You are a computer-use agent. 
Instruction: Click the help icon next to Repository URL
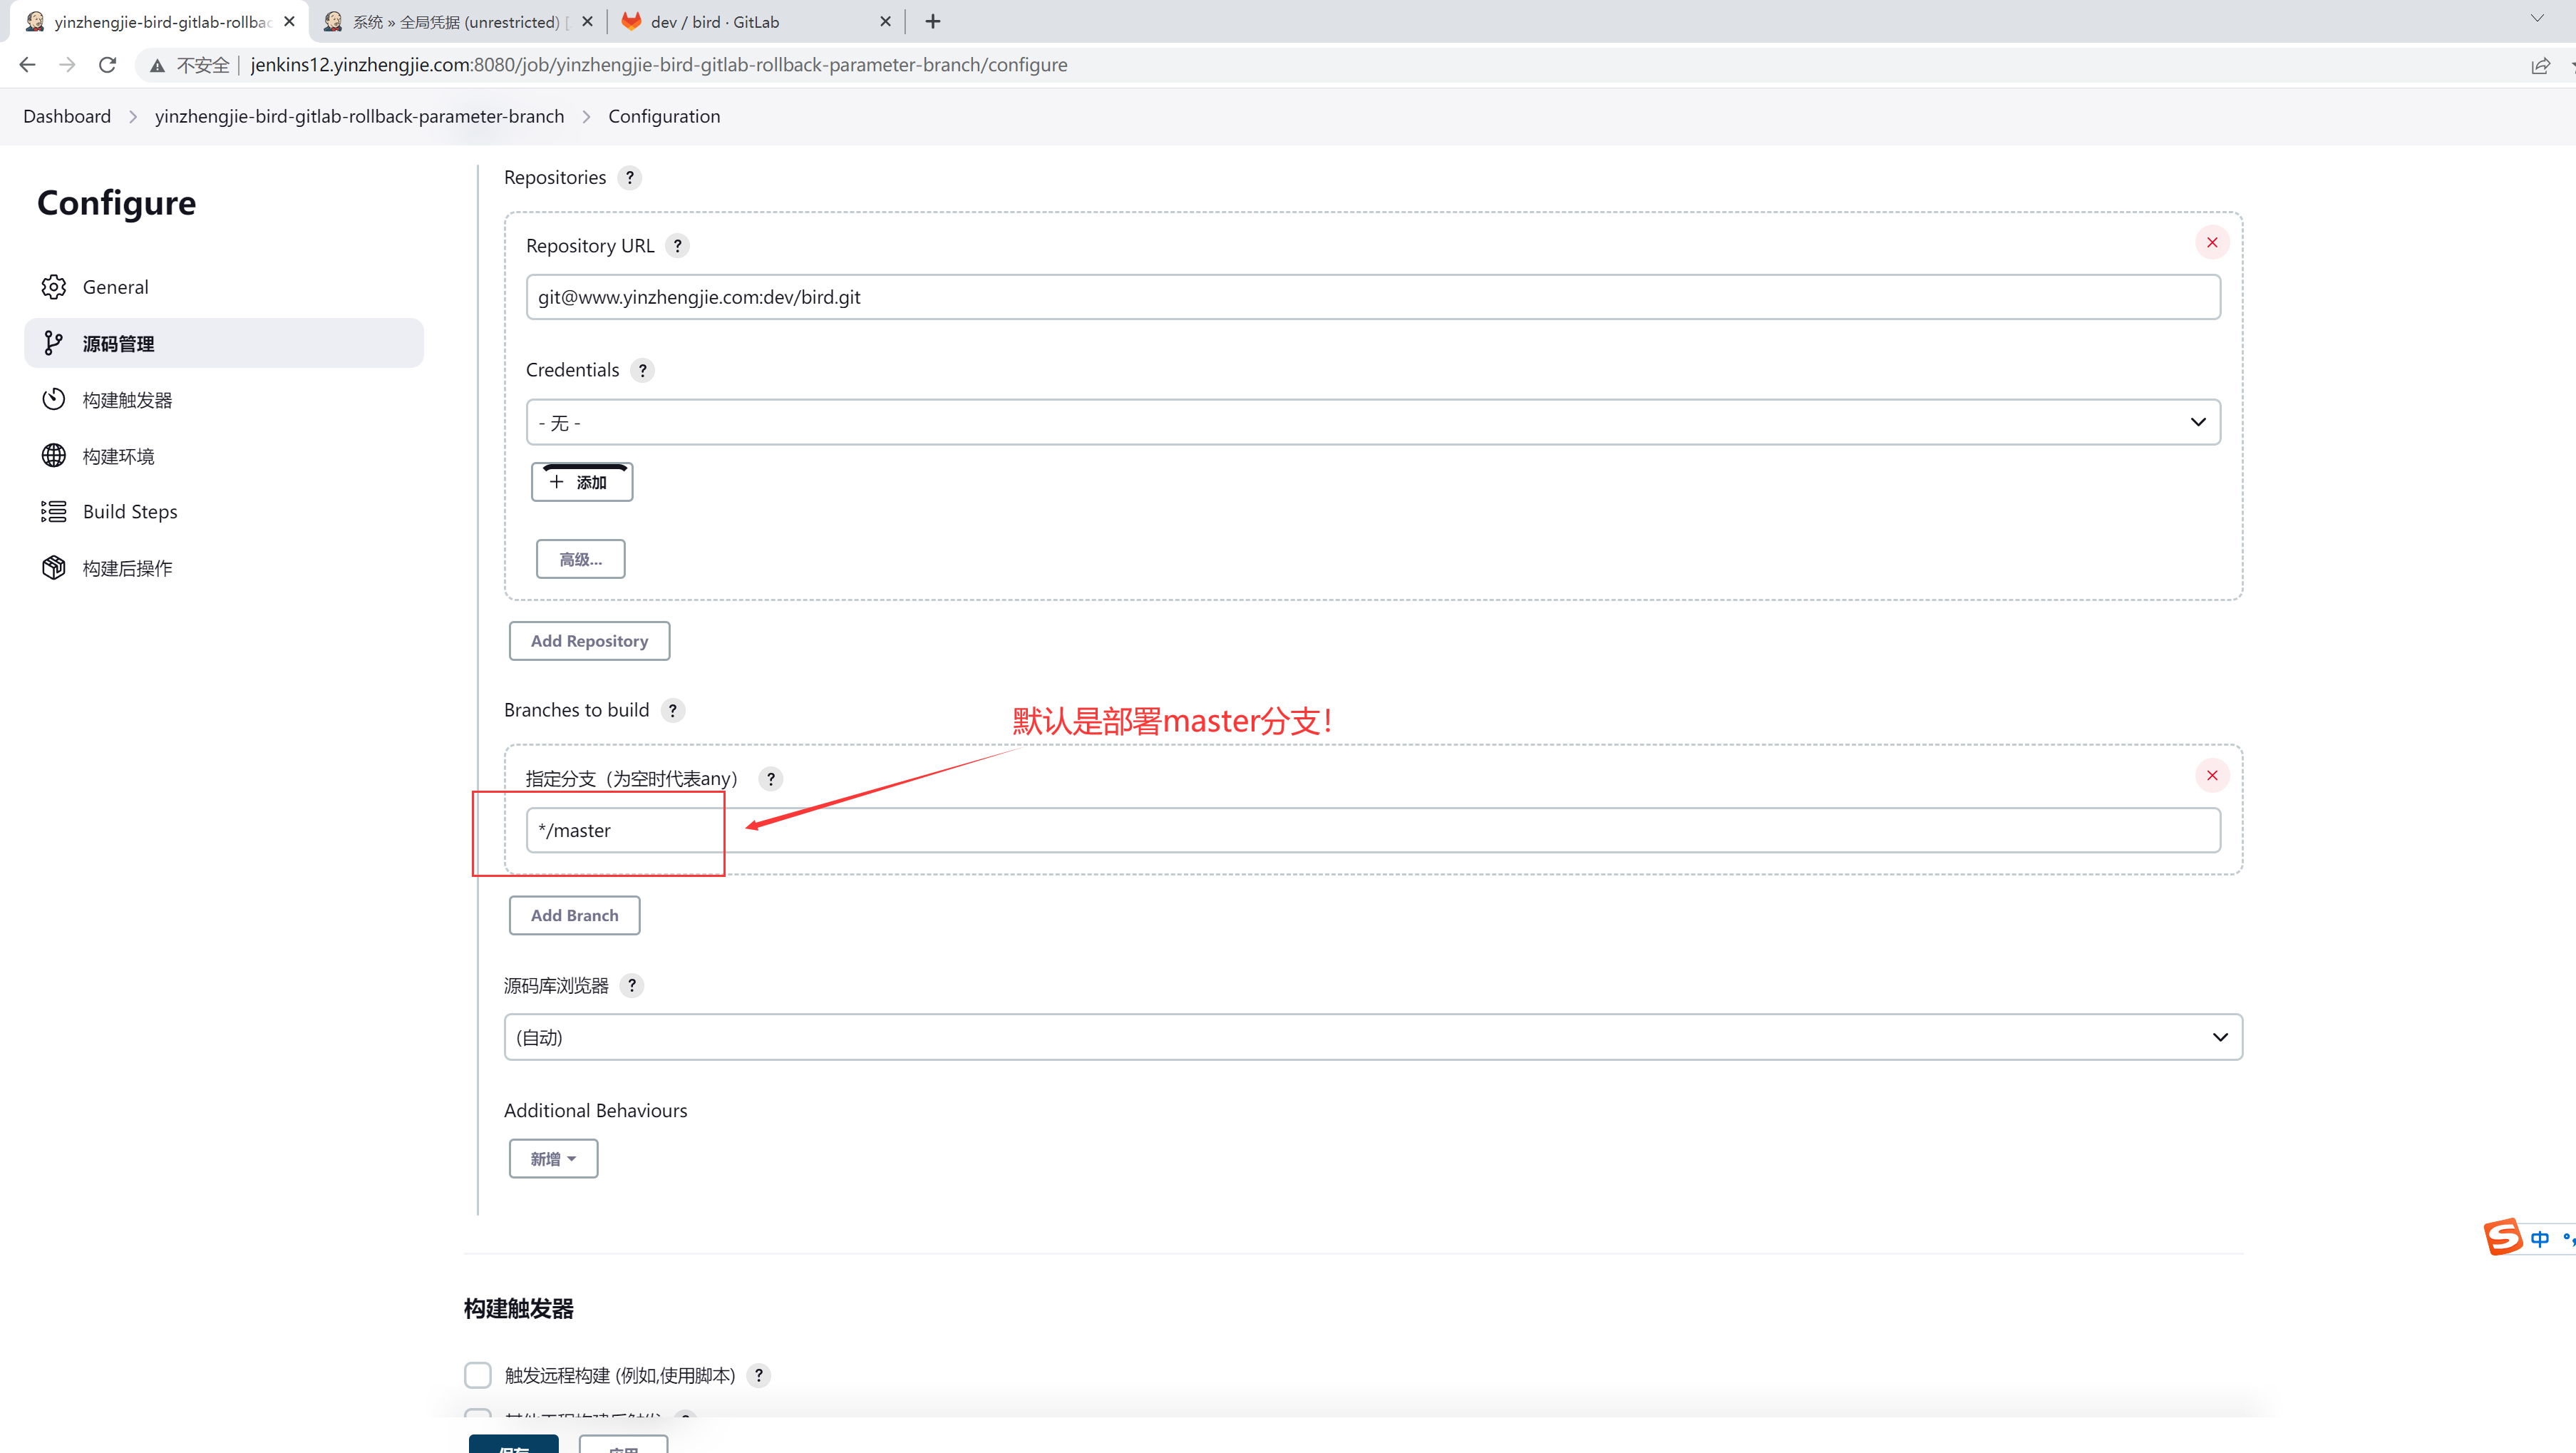point(677,246)
